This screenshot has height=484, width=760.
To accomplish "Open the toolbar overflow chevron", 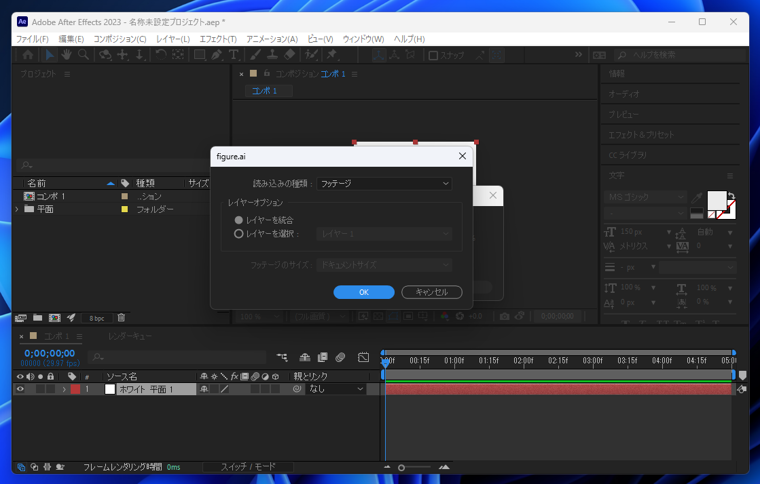I will coord(578,55).
